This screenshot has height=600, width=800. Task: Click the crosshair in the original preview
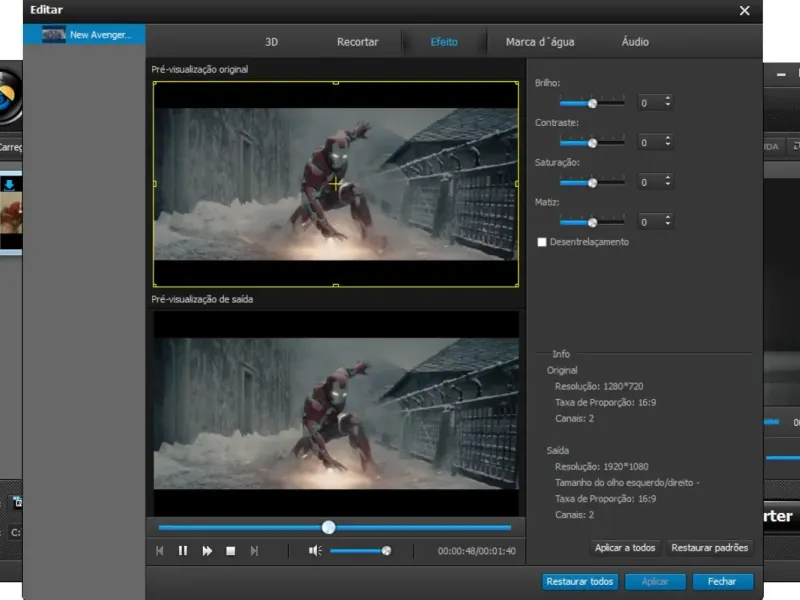click(336, 184)
